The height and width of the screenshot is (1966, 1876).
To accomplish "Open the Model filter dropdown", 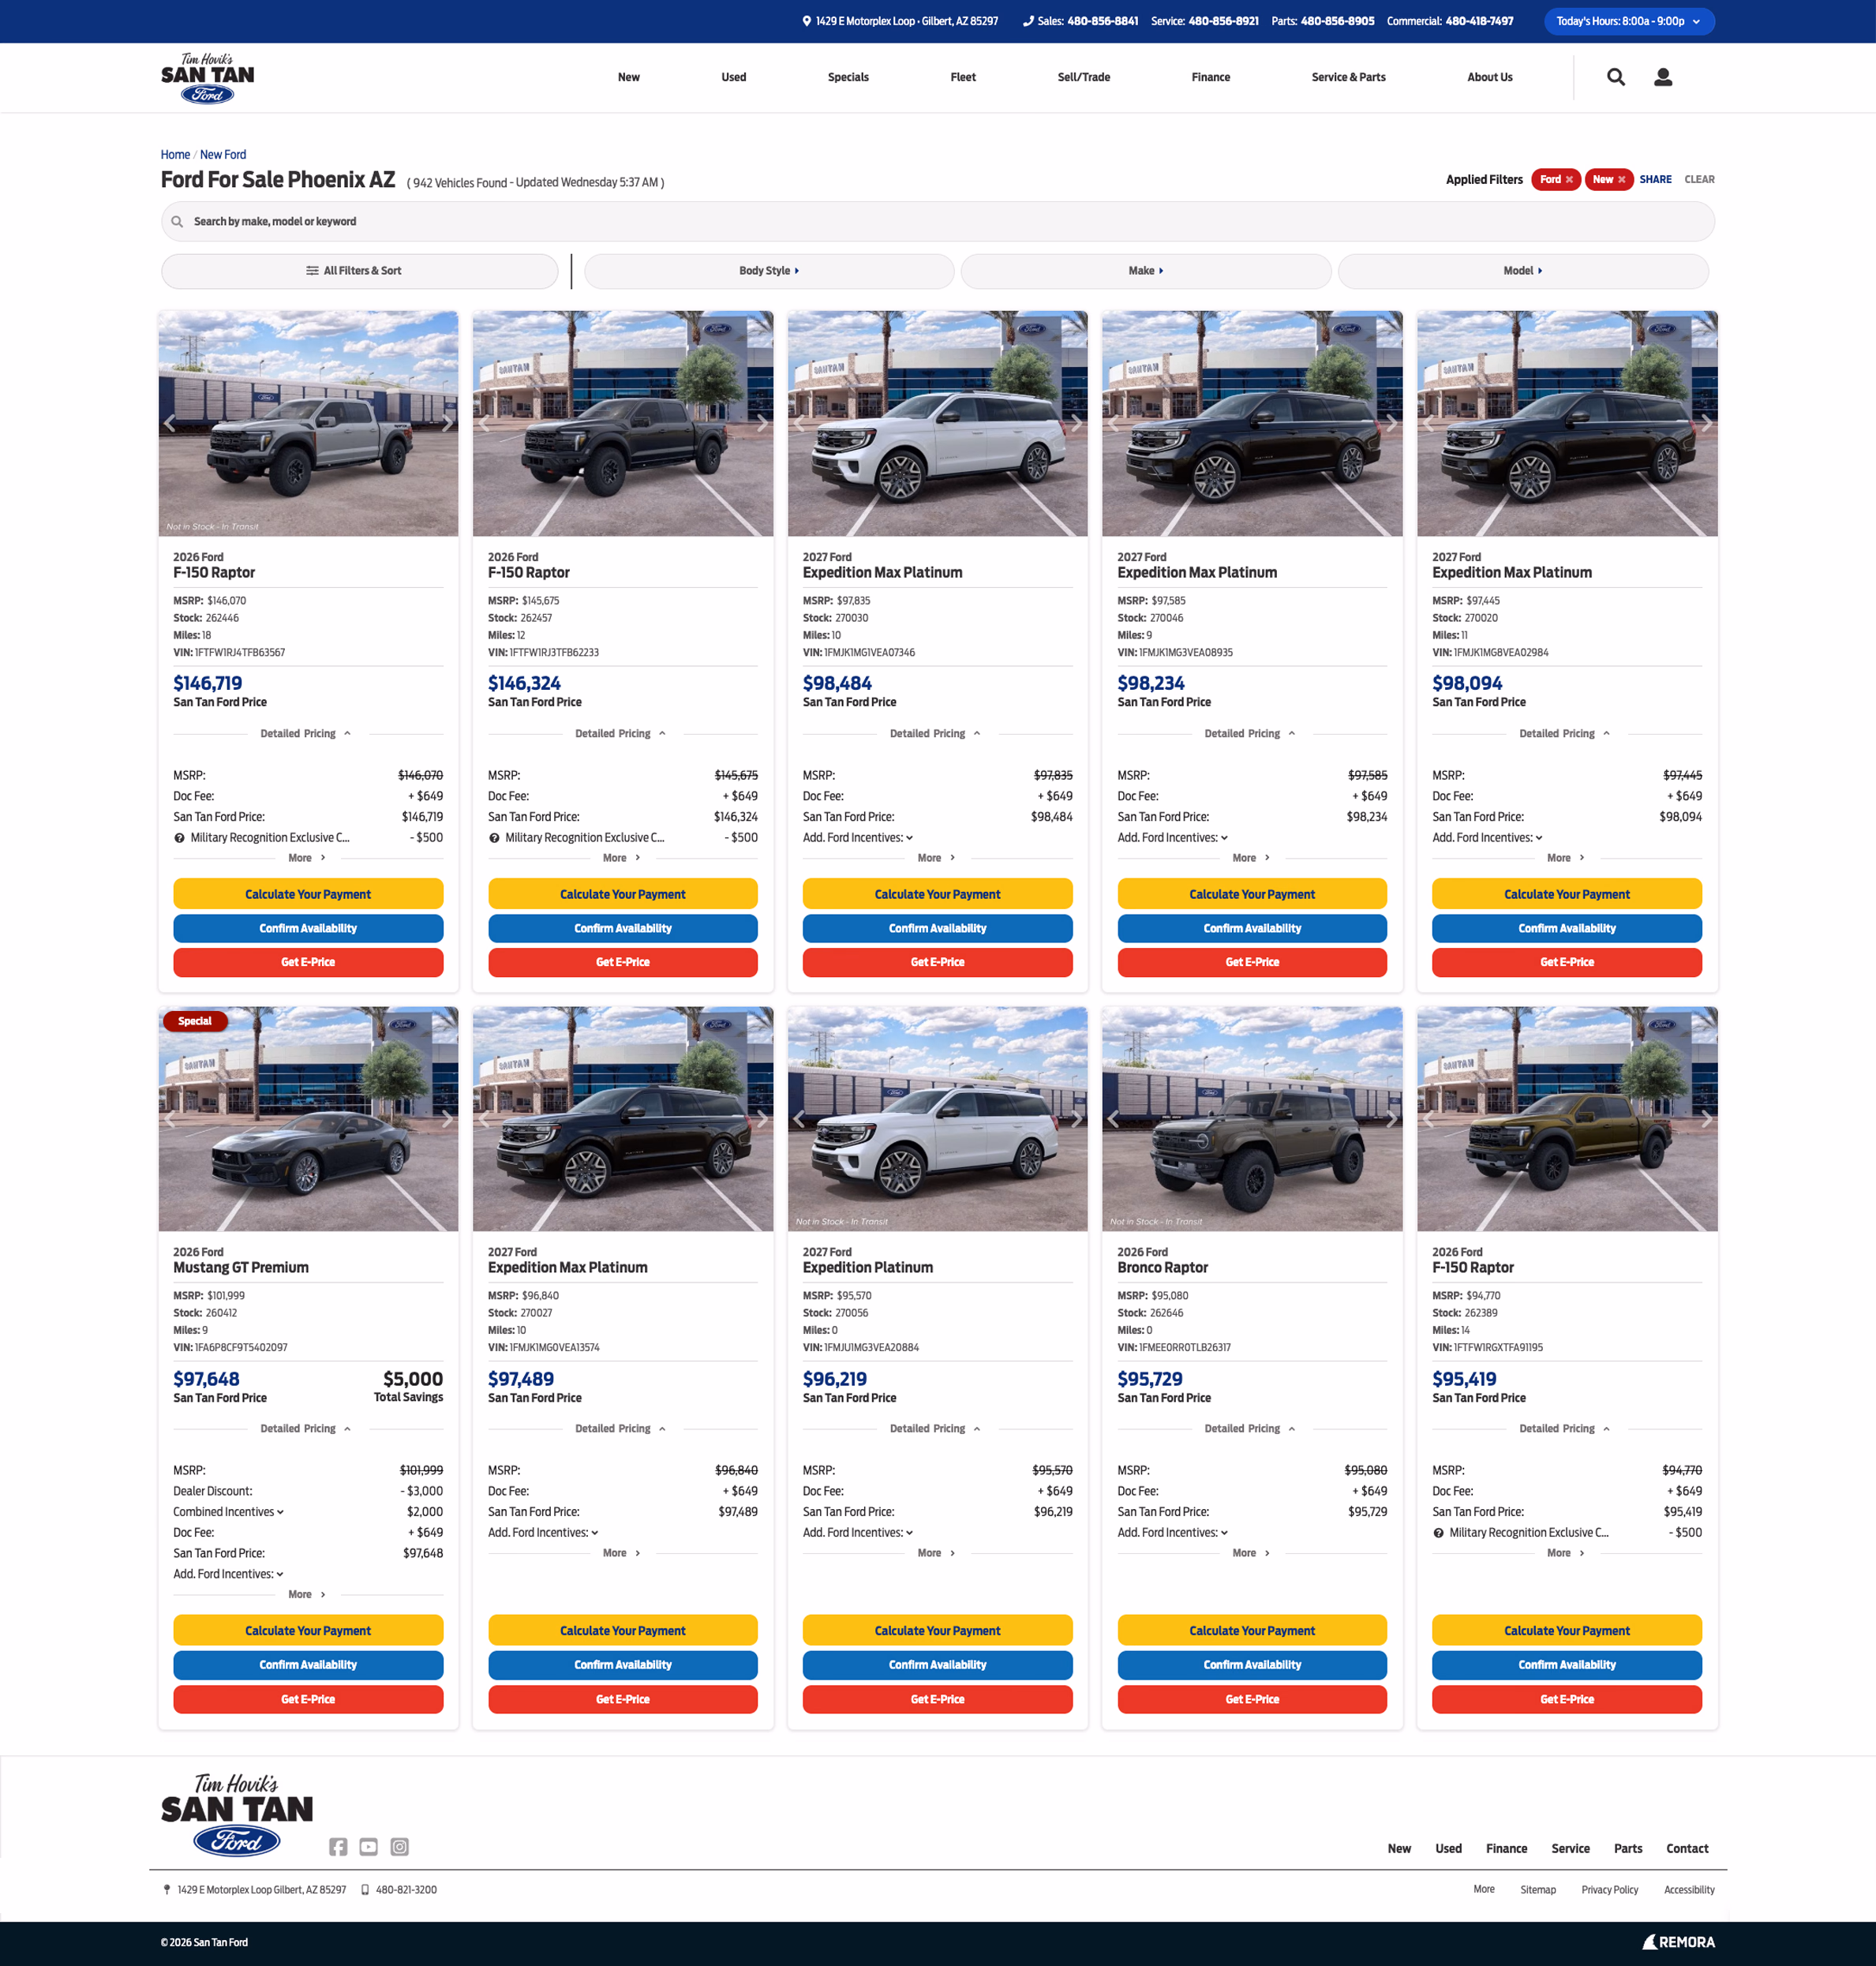I will coord(1523,271).
